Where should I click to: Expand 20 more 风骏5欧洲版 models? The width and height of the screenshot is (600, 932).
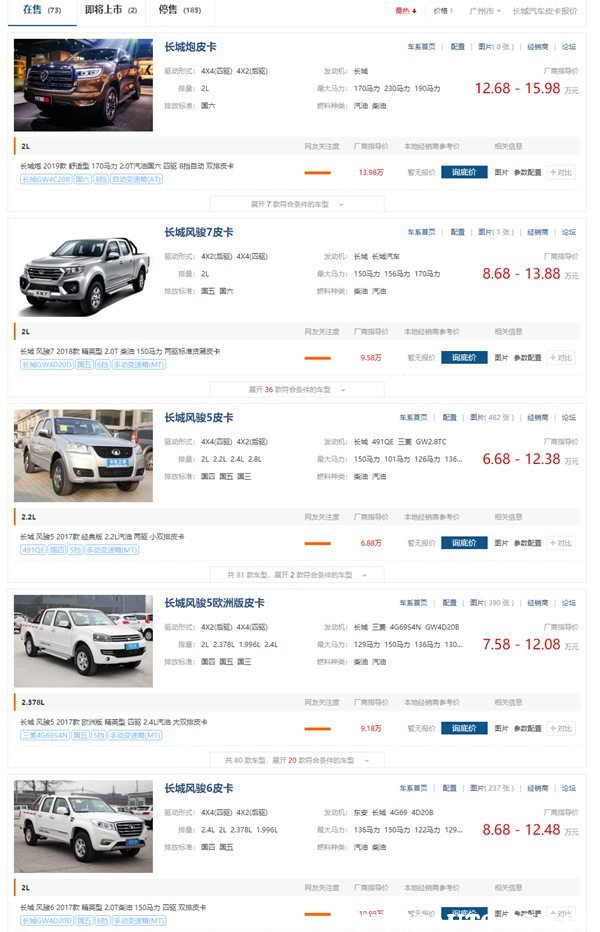[x=297, y=760]
